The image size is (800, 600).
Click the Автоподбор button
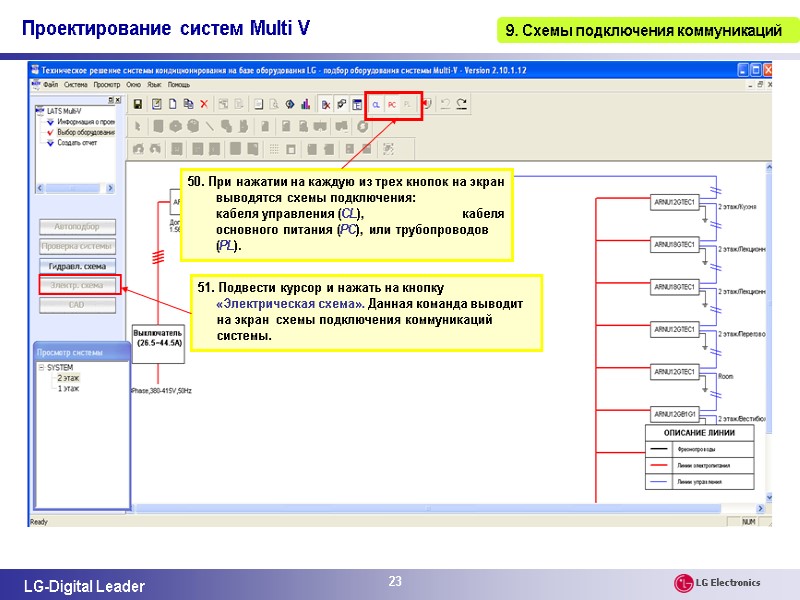point(77,227)
